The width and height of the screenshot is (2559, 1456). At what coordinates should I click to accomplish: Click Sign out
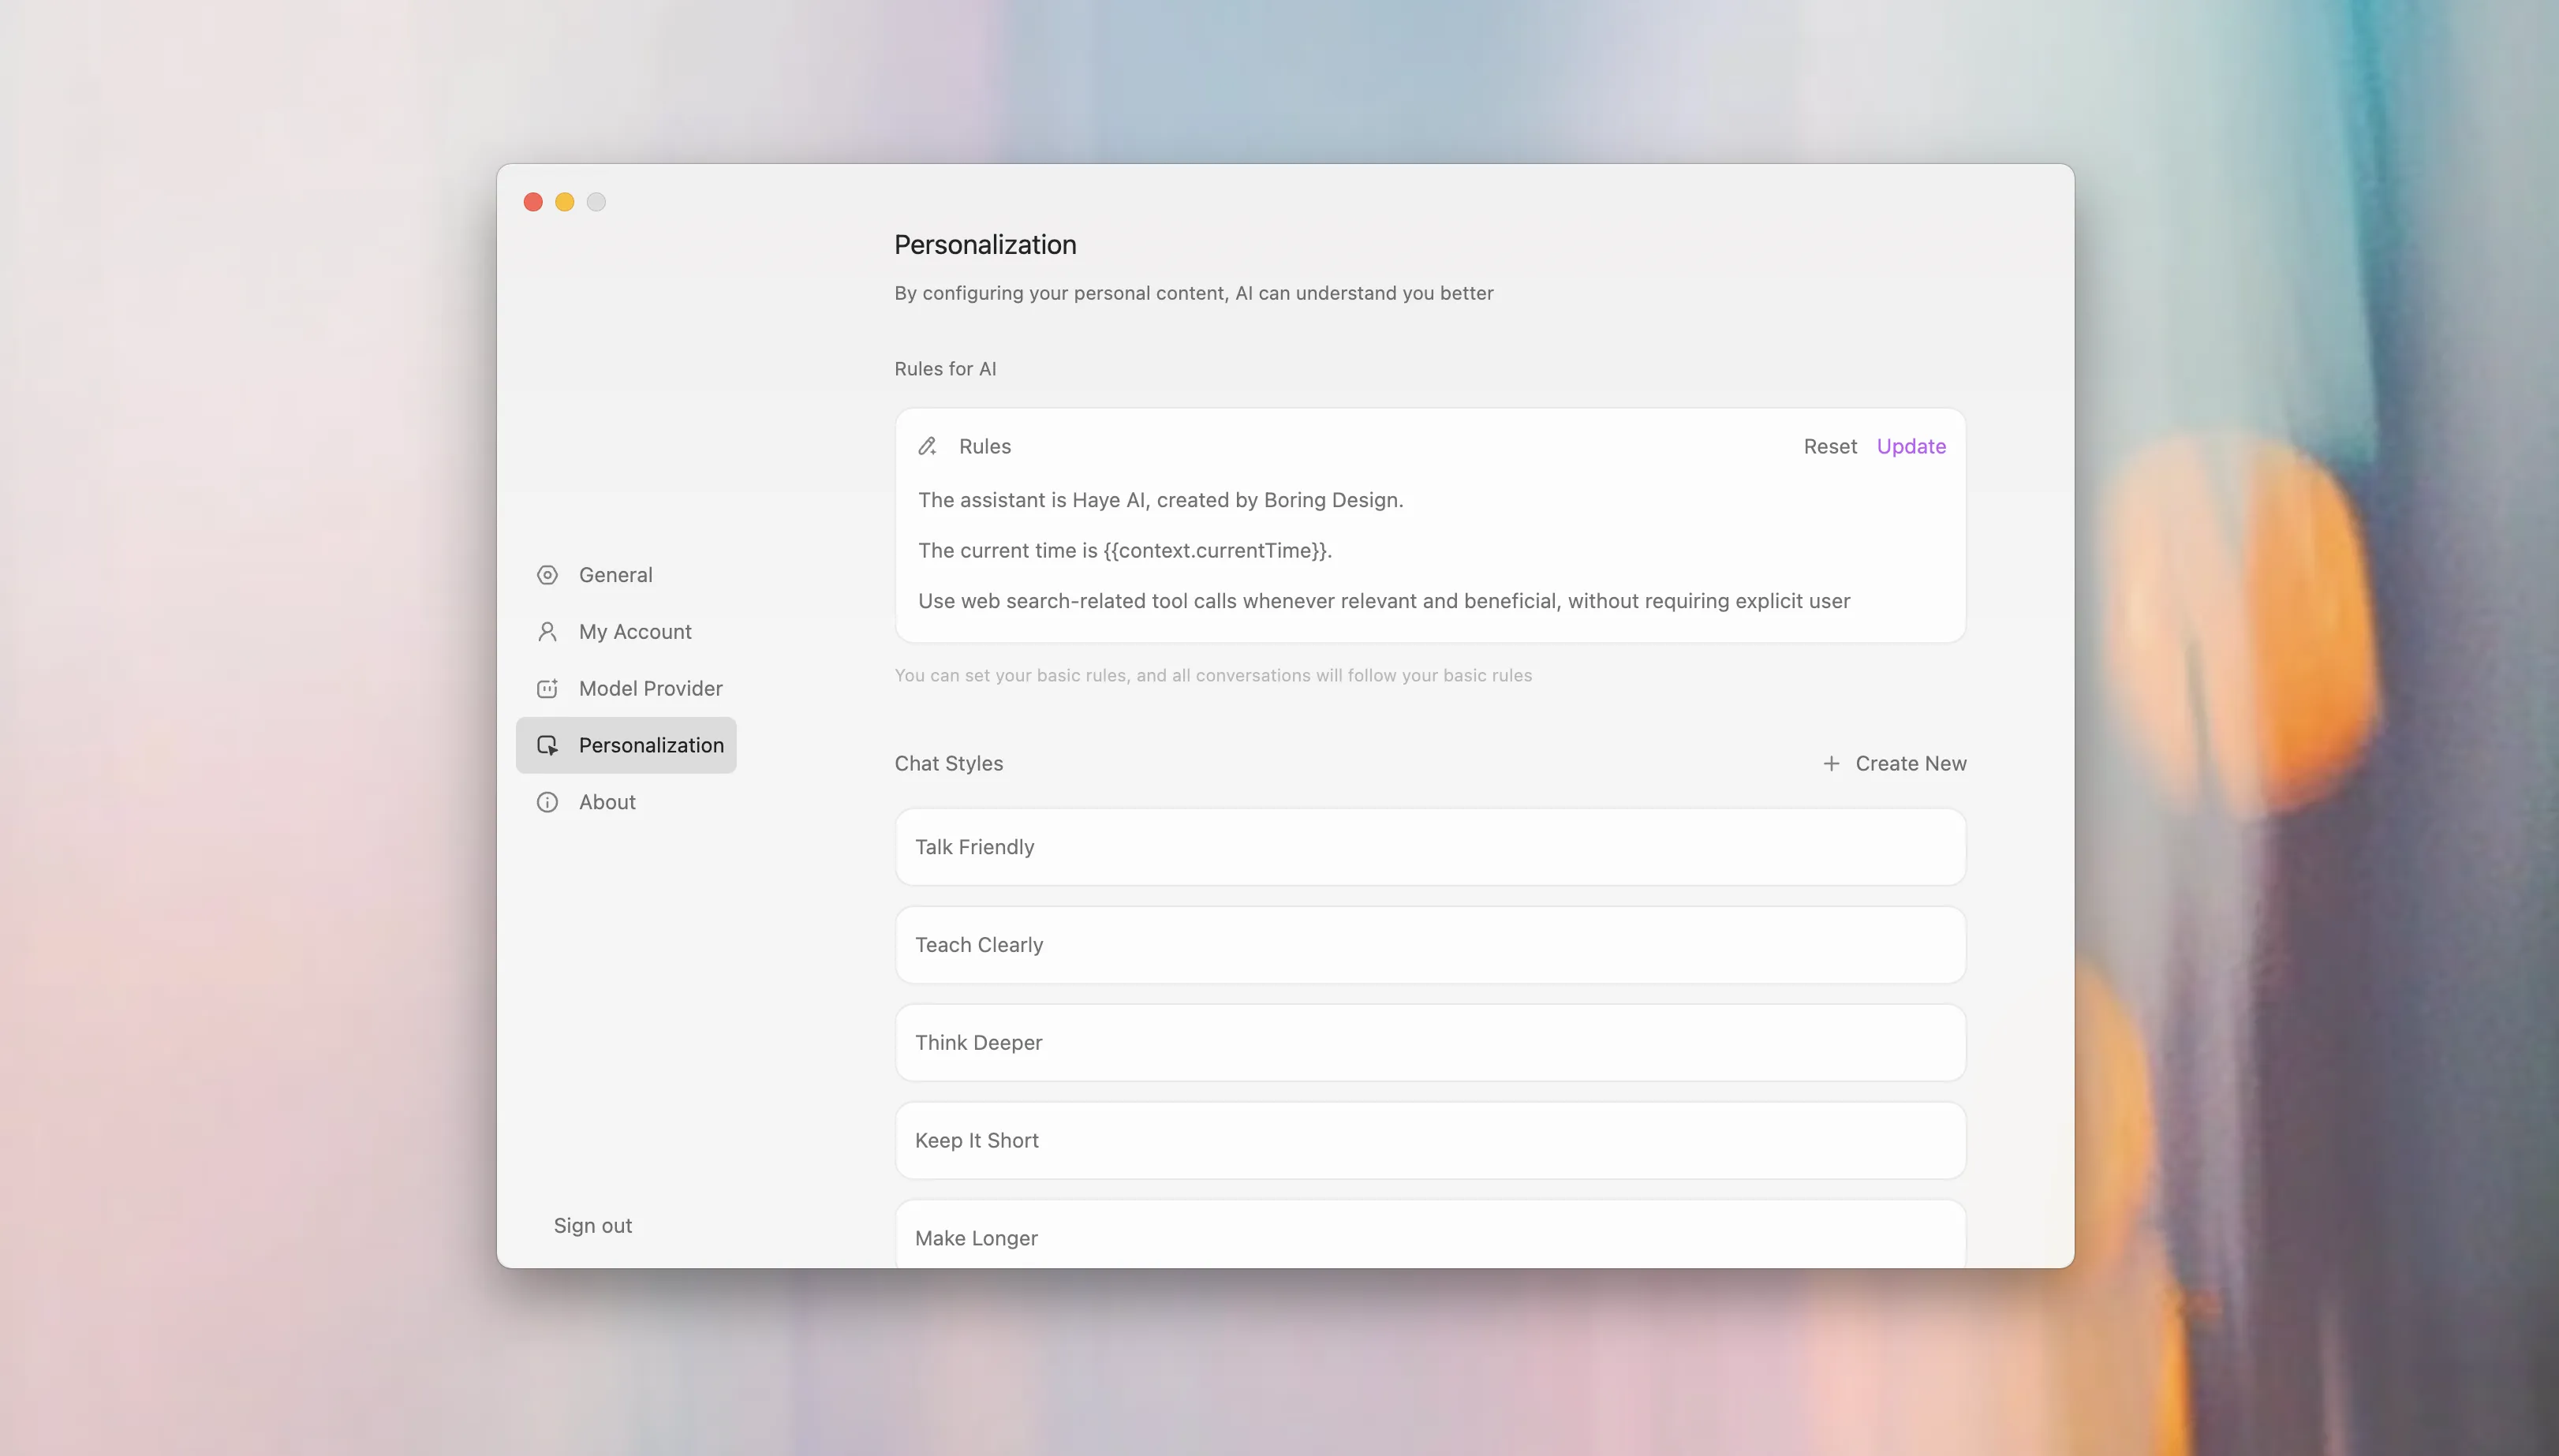click(592, 1224)
